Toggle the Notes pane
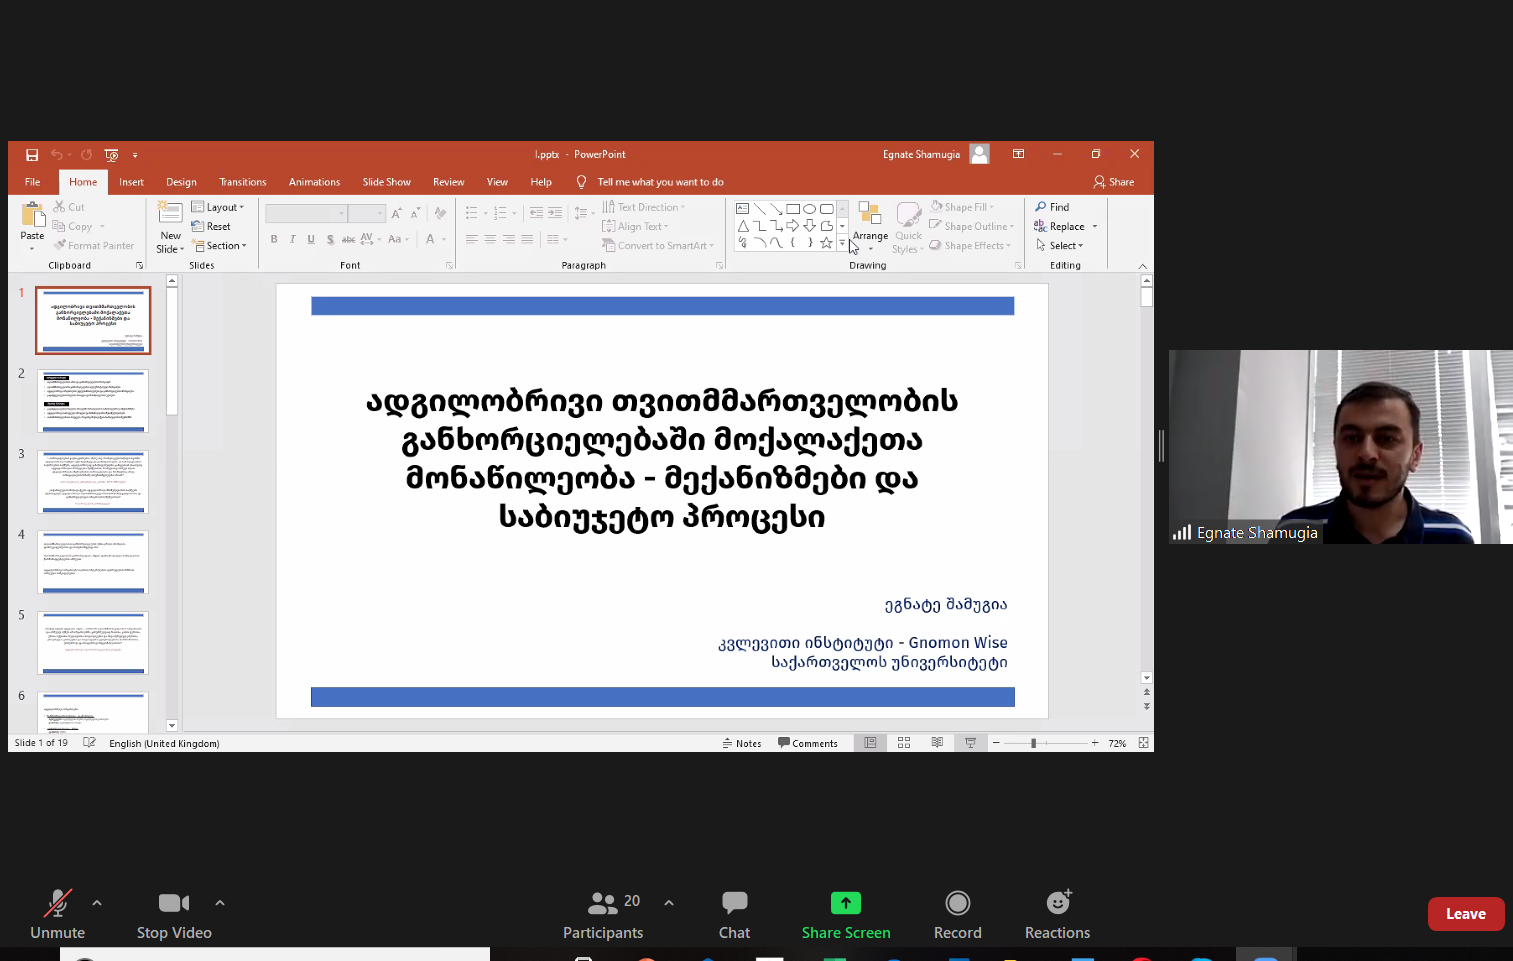 [742, 743]
